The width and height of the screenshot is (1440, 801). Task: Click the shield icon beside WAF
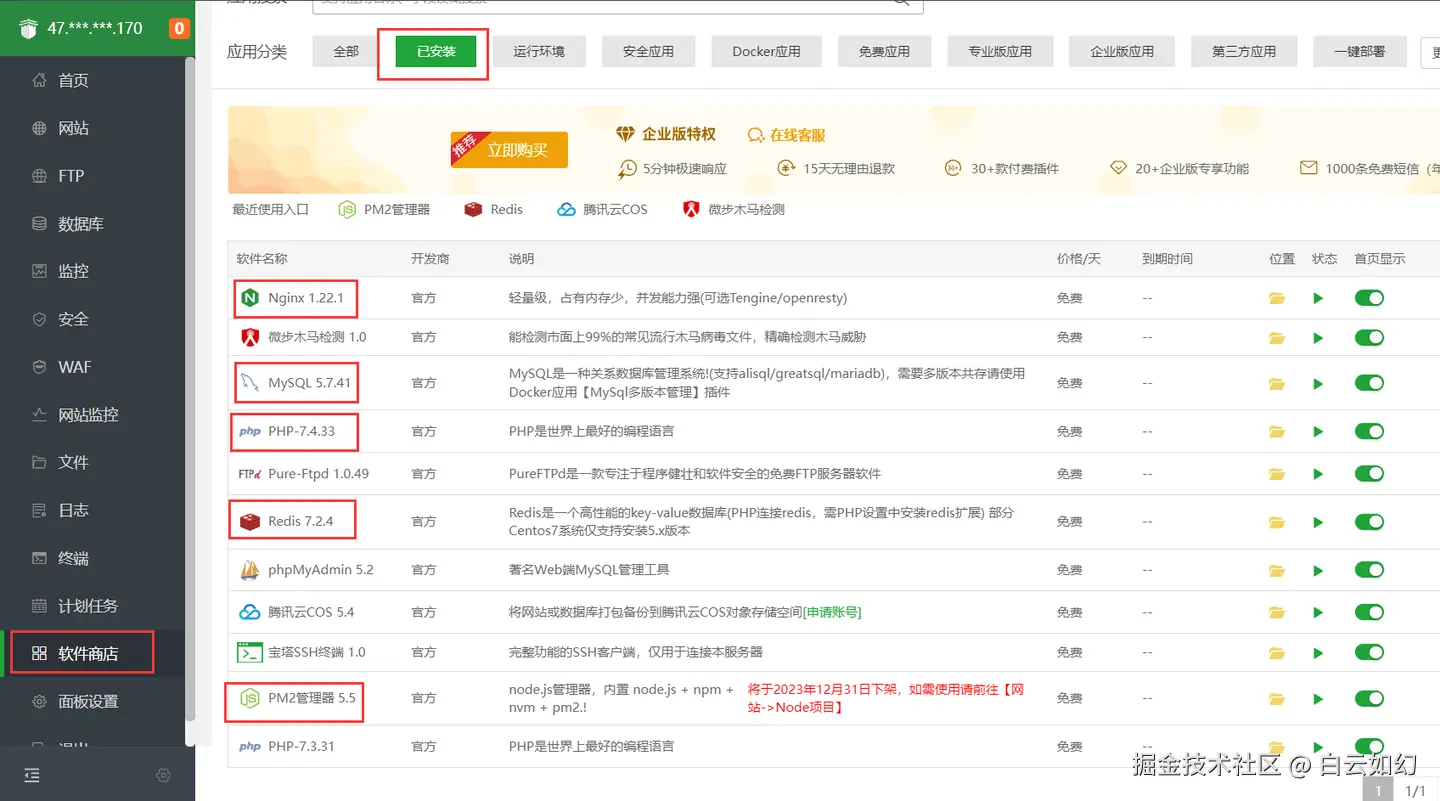tap(39, 367)
